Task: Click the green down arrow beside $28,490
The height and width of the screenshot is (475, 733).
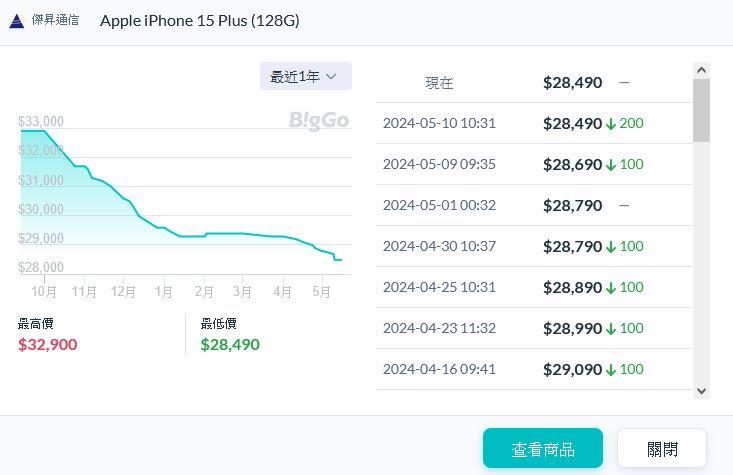Action: 610,124
